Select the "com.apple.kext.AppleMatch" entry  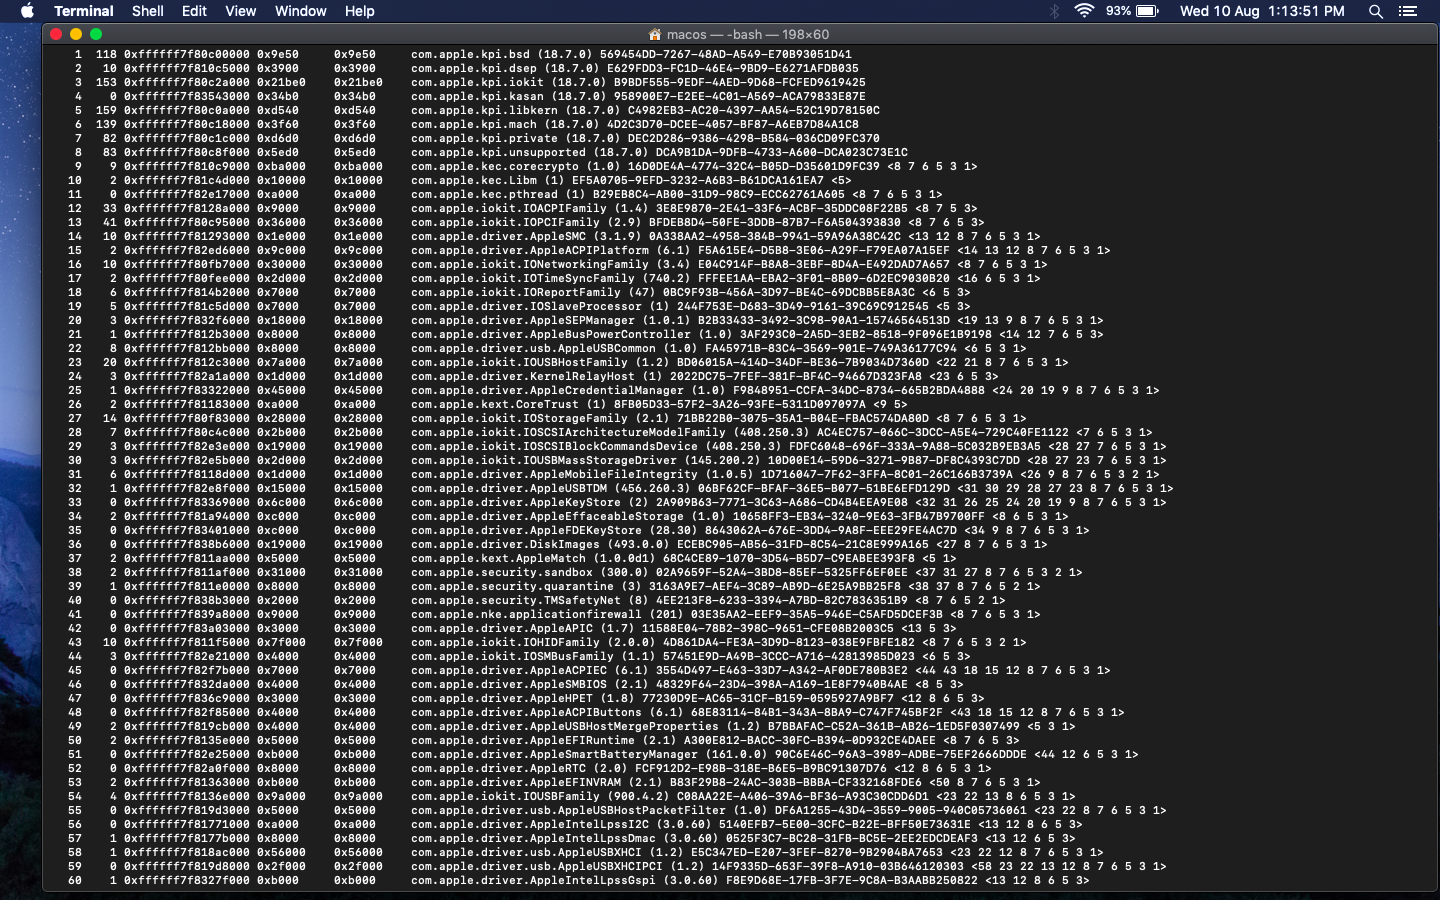[x=498, y=559]
